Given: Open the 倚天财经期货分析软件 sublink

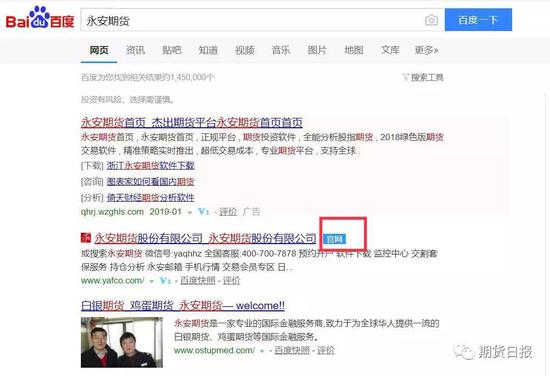Looking at the screenshot, I should click(x=150, y=197).
